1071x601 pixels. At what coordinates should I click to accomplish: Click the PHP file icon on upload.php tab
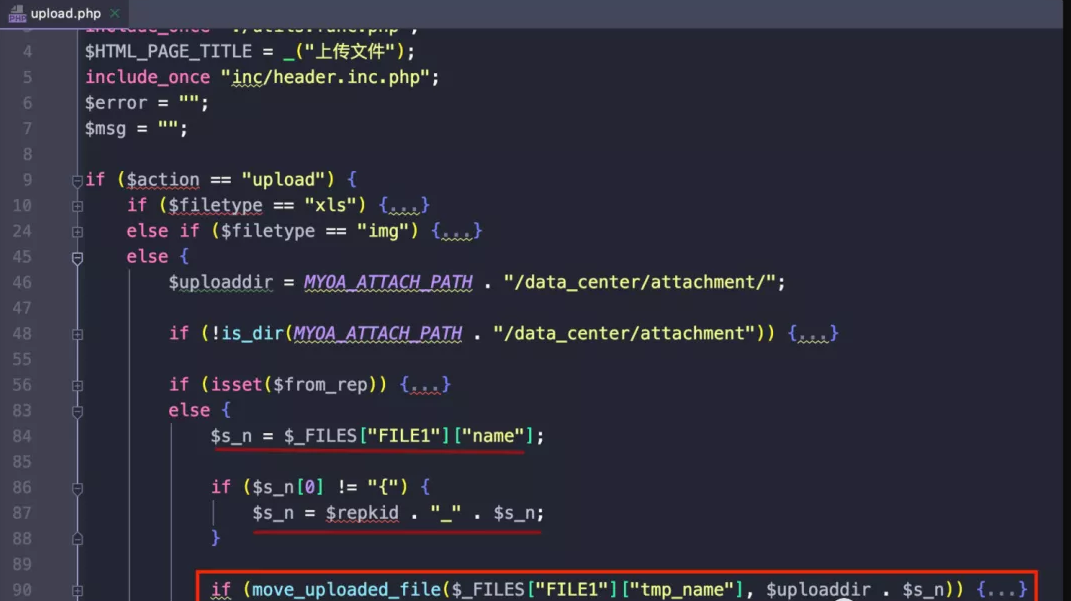[16, 13]
